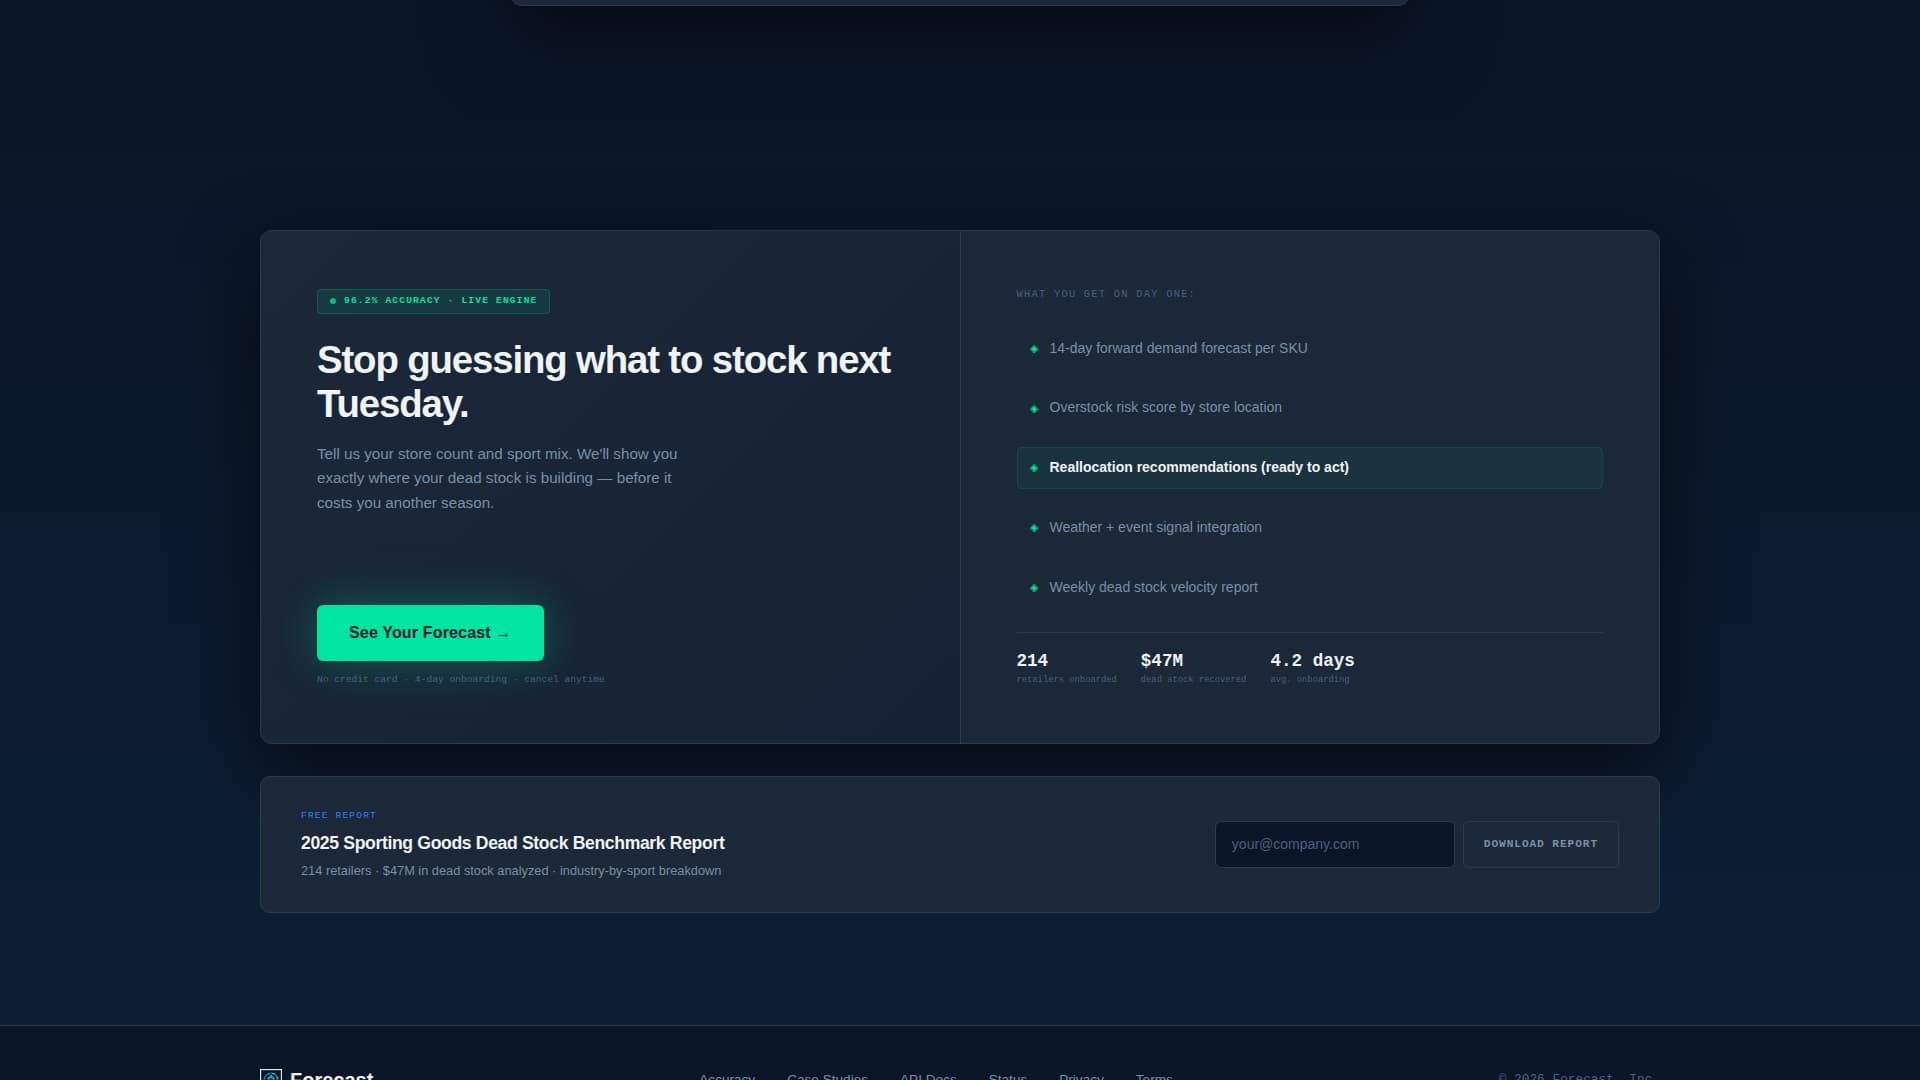
Task: Click the diamond bullet beside Weekly dead stock
Action: coord(1034,588)
